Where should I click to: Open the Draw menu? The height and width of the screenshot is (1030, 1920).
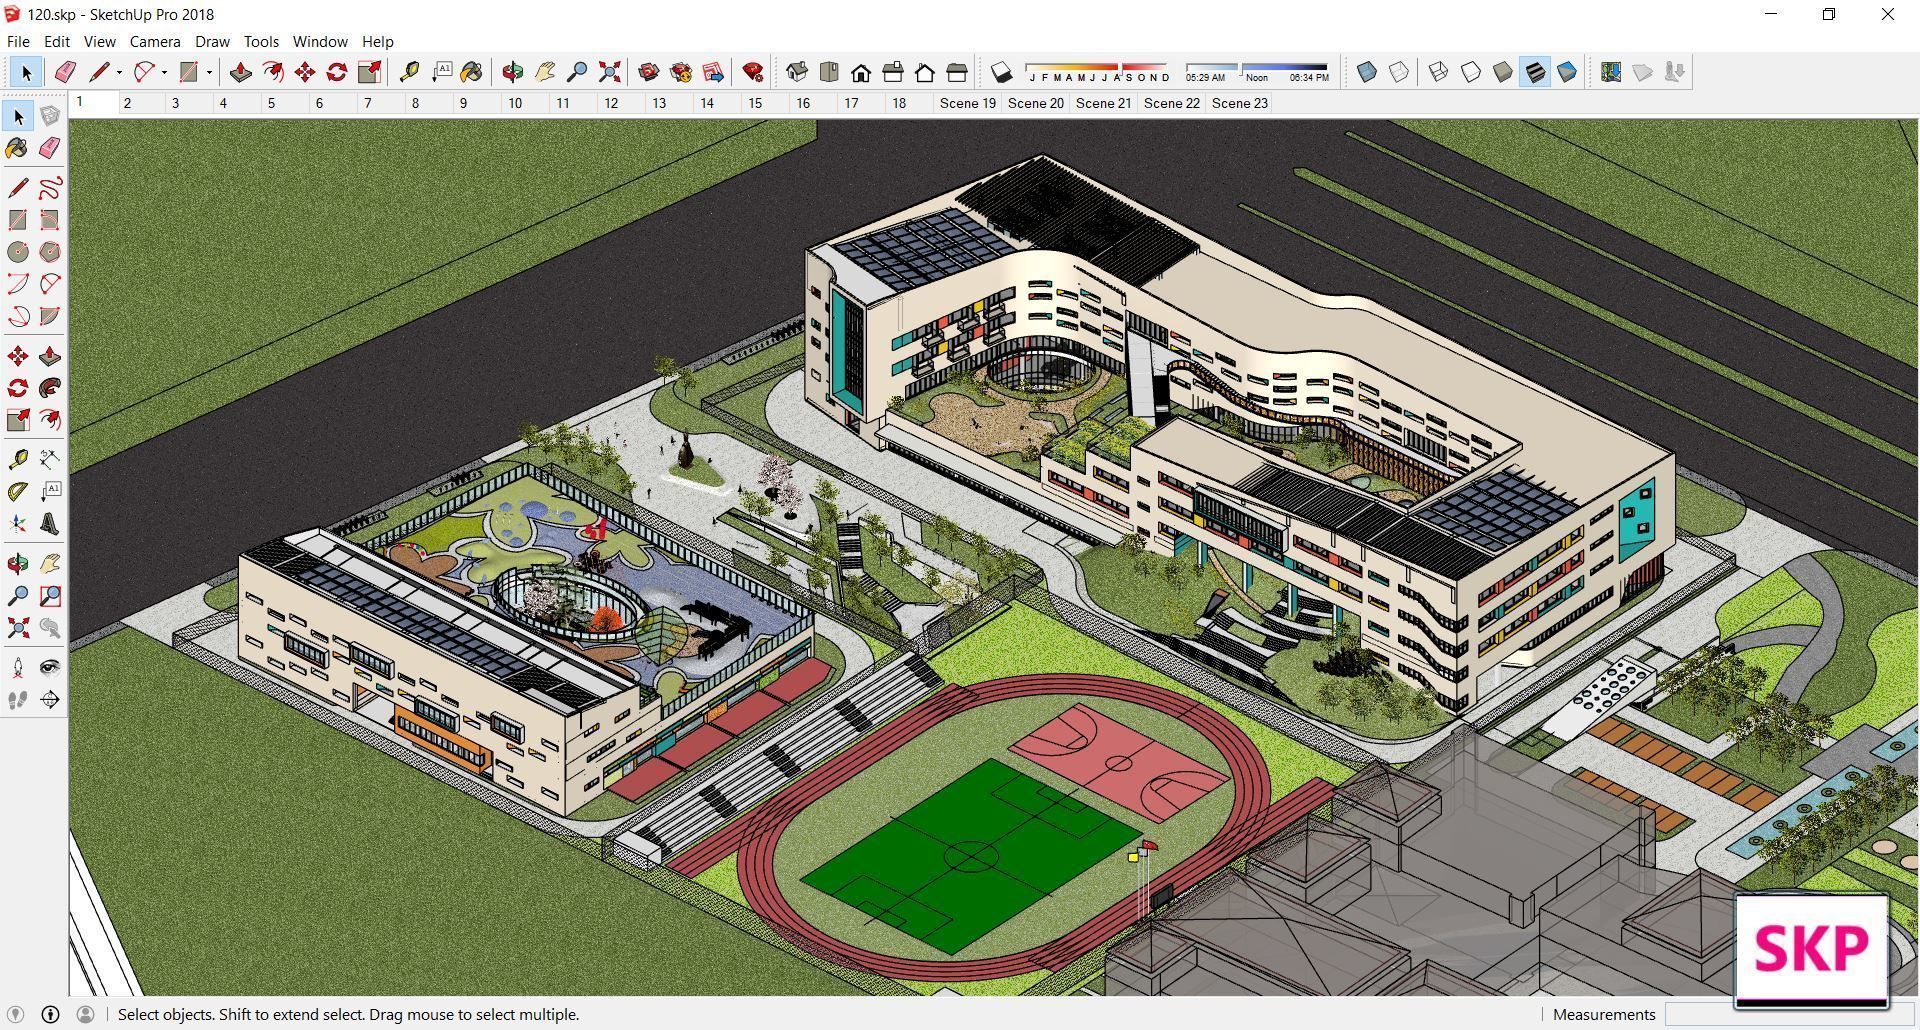pos(212,42)
